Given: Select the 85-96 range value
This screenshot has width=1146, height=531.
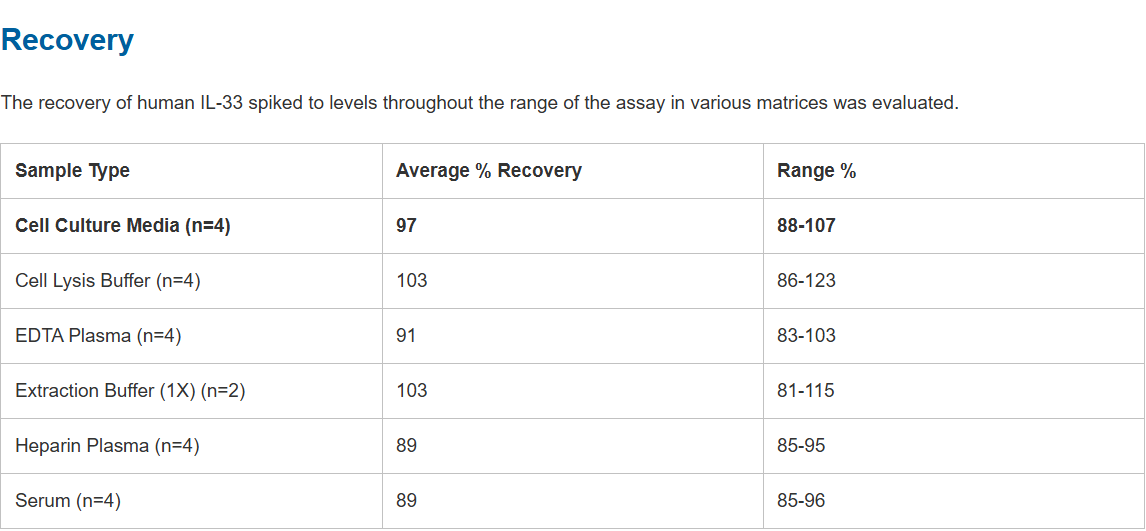Looking at the screenshot, I should 801,501.
